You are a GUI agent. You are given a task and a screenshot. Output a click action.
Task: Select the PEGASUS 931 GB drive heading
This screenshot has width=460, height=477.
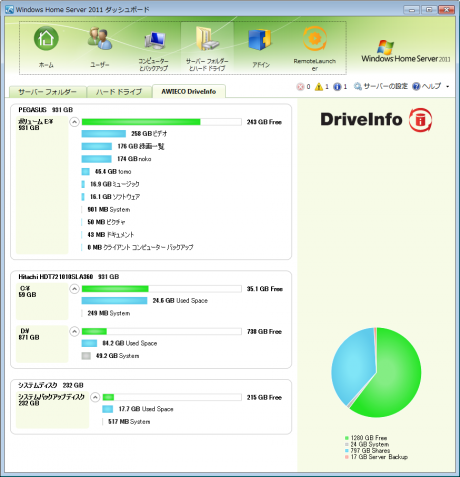[x=46, y=110]
